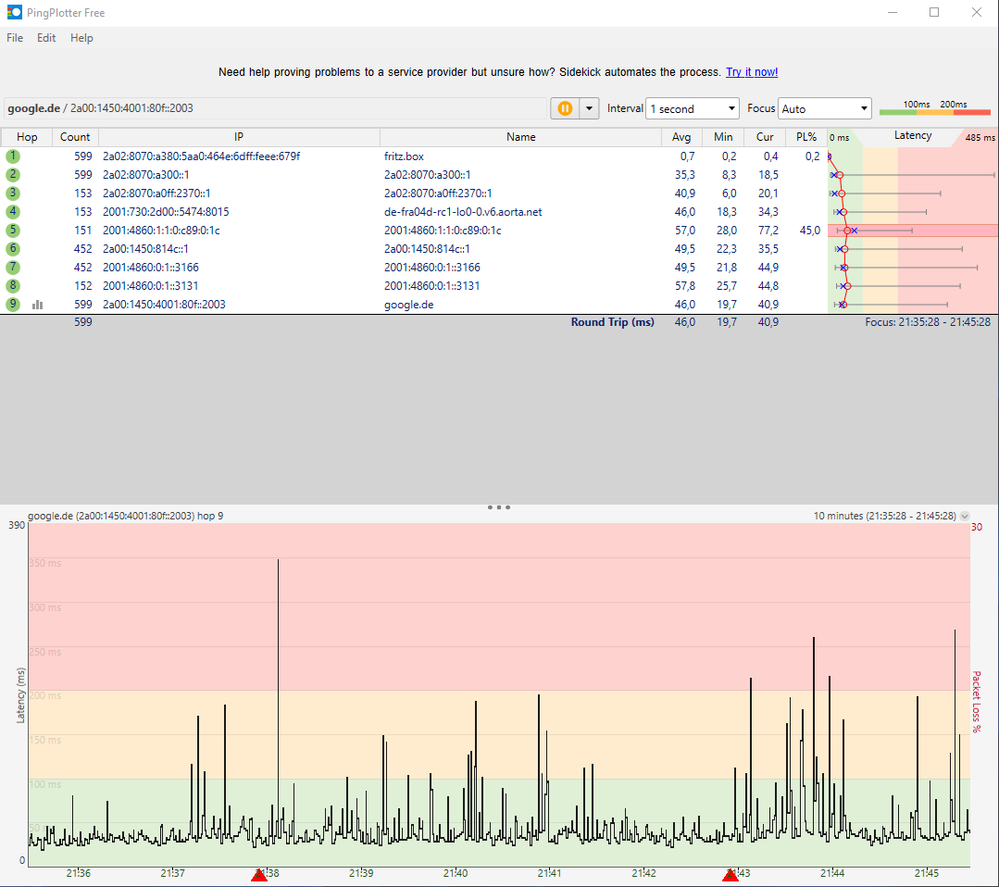Click the three-dot splitter handle above the timeline graph
The width and height of the screenshot is (999, 887).
point(499,507)
